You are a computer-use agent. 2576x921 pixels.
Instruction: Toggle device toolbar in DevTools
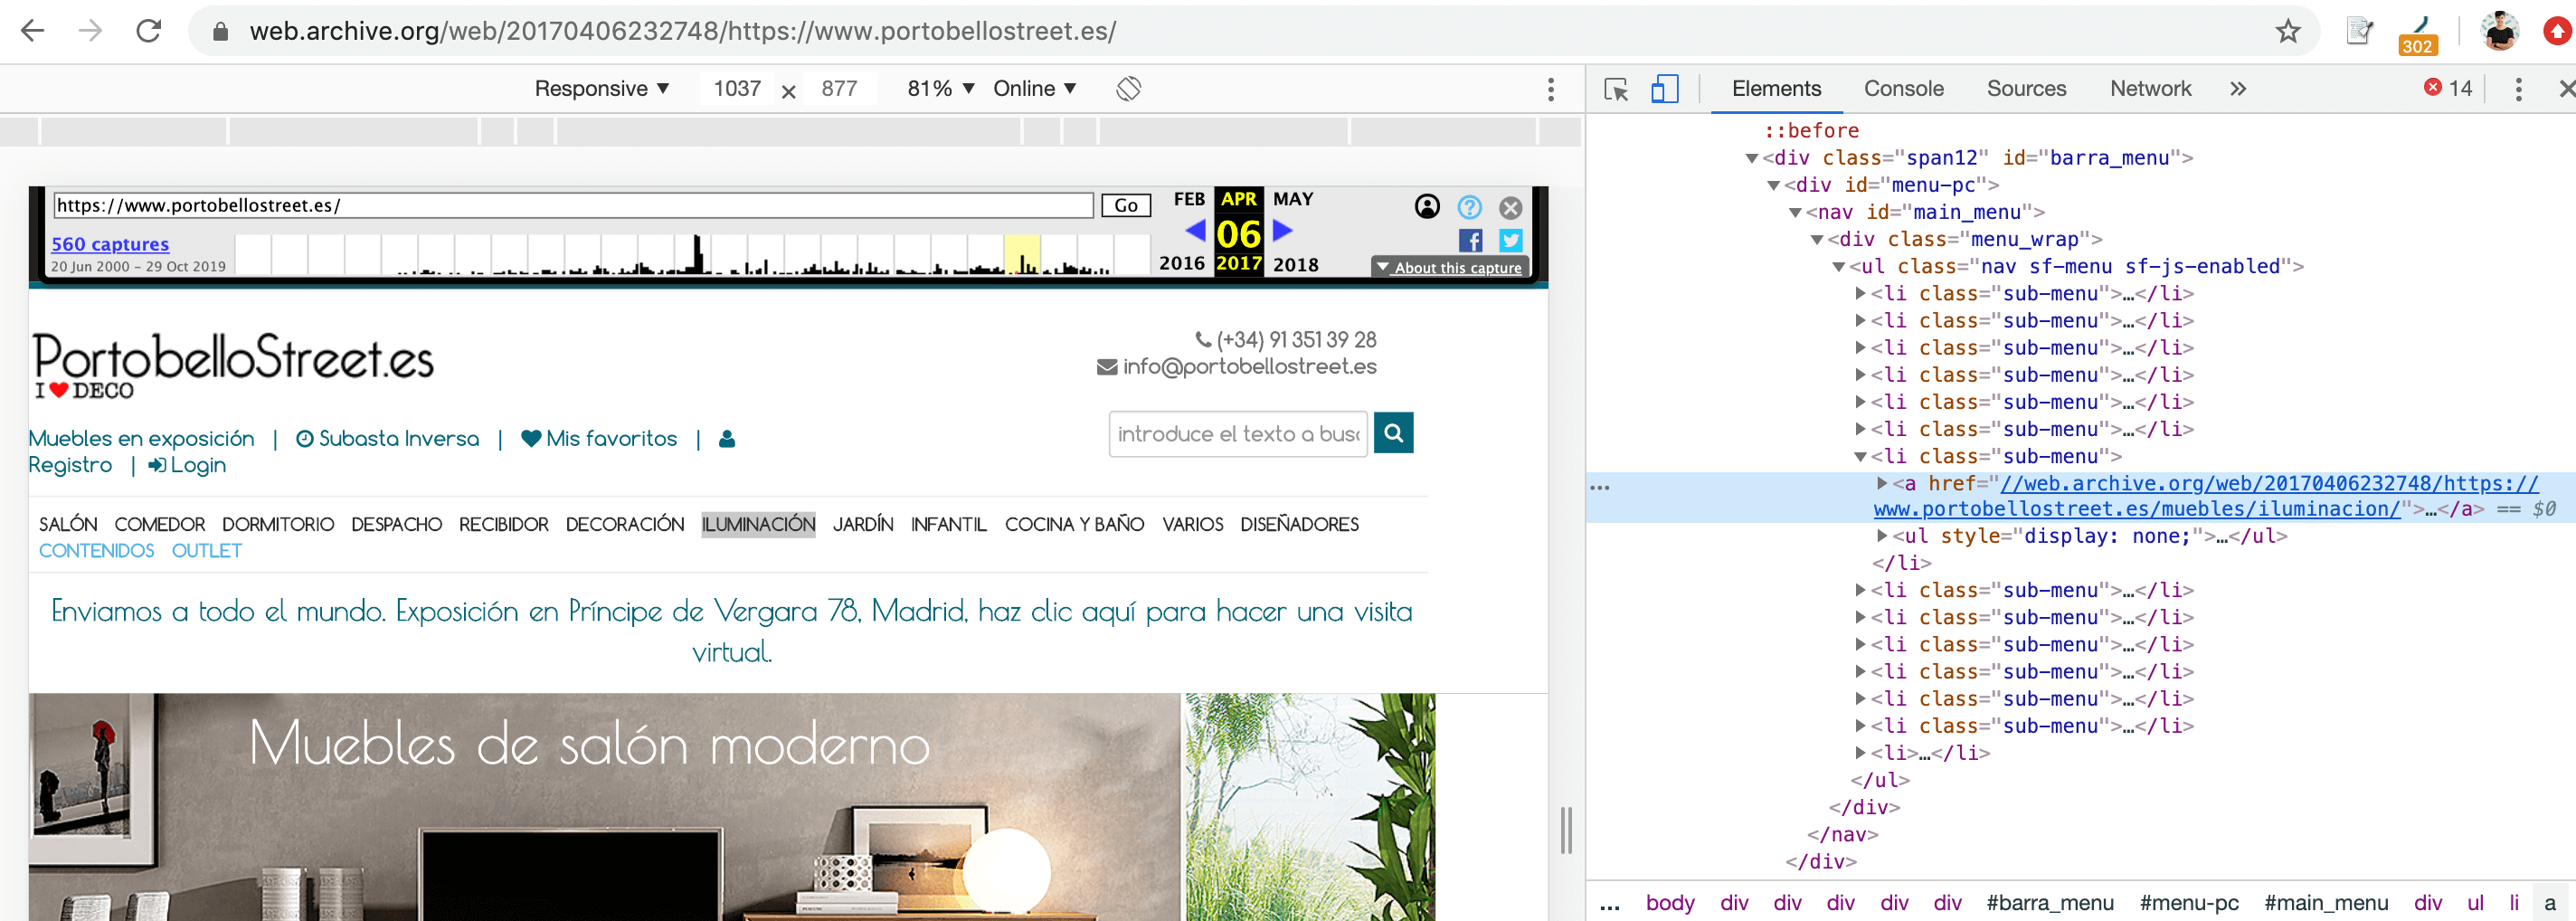(1665, 89)
